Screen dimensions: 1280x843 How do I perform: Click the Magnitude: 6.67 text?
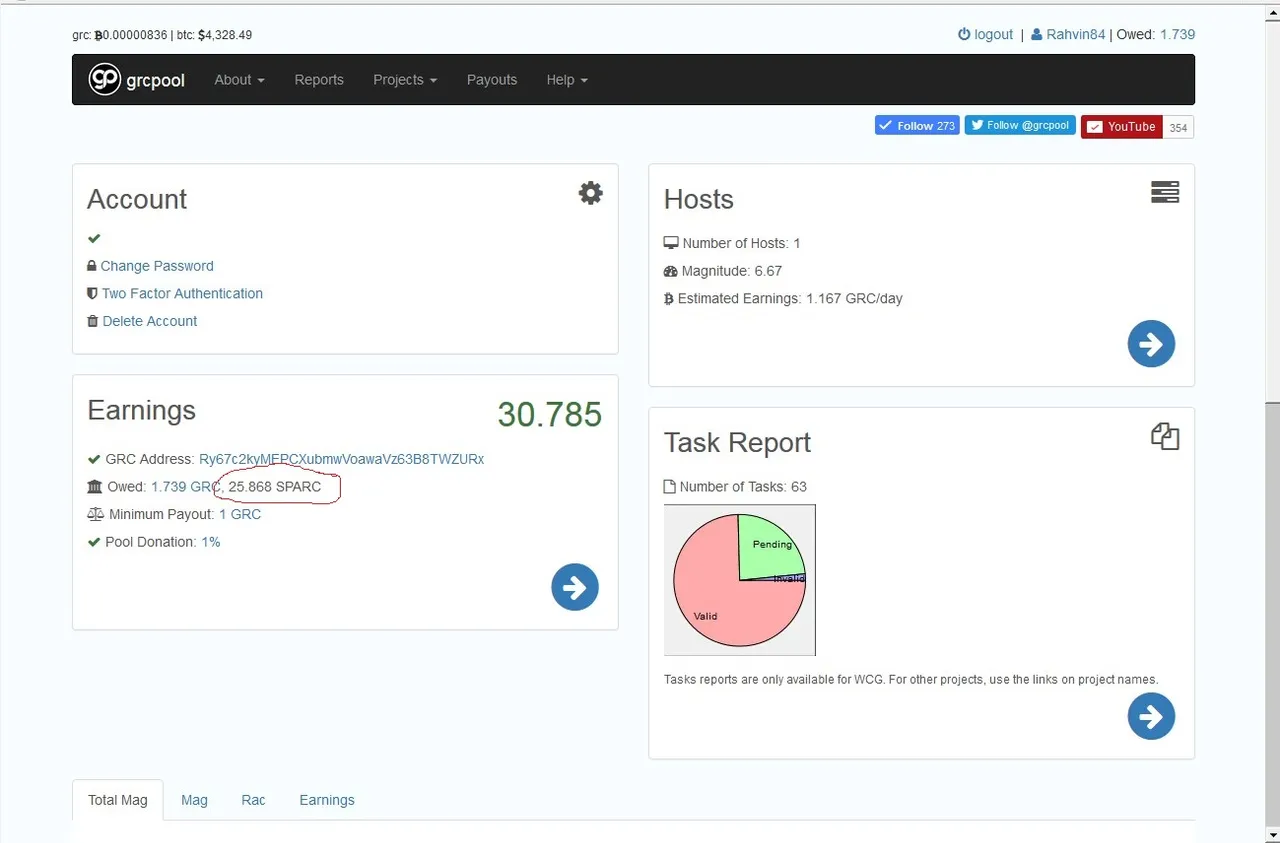[x=732, y=271]
